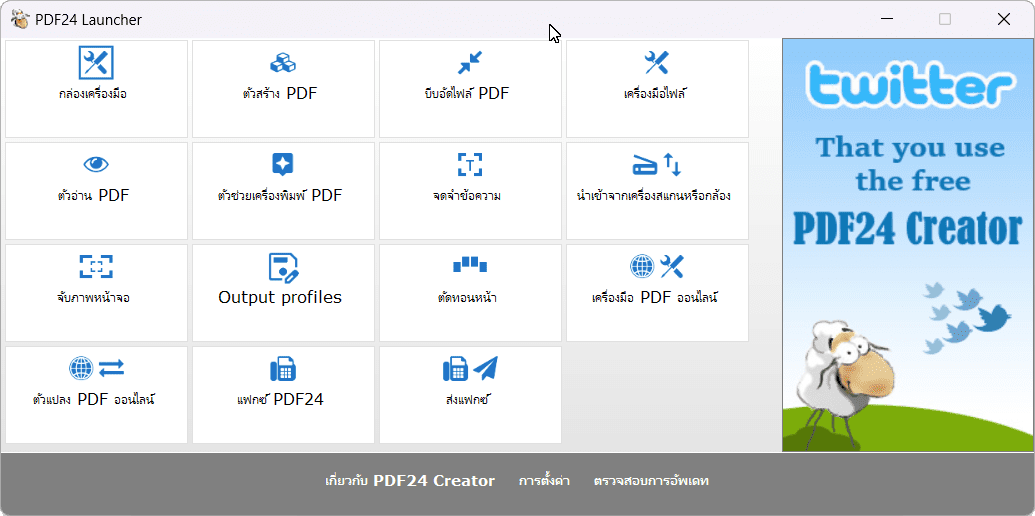The image size is (1035, 516).
Task: Click the screen capture icon
Action: (96, 267)
